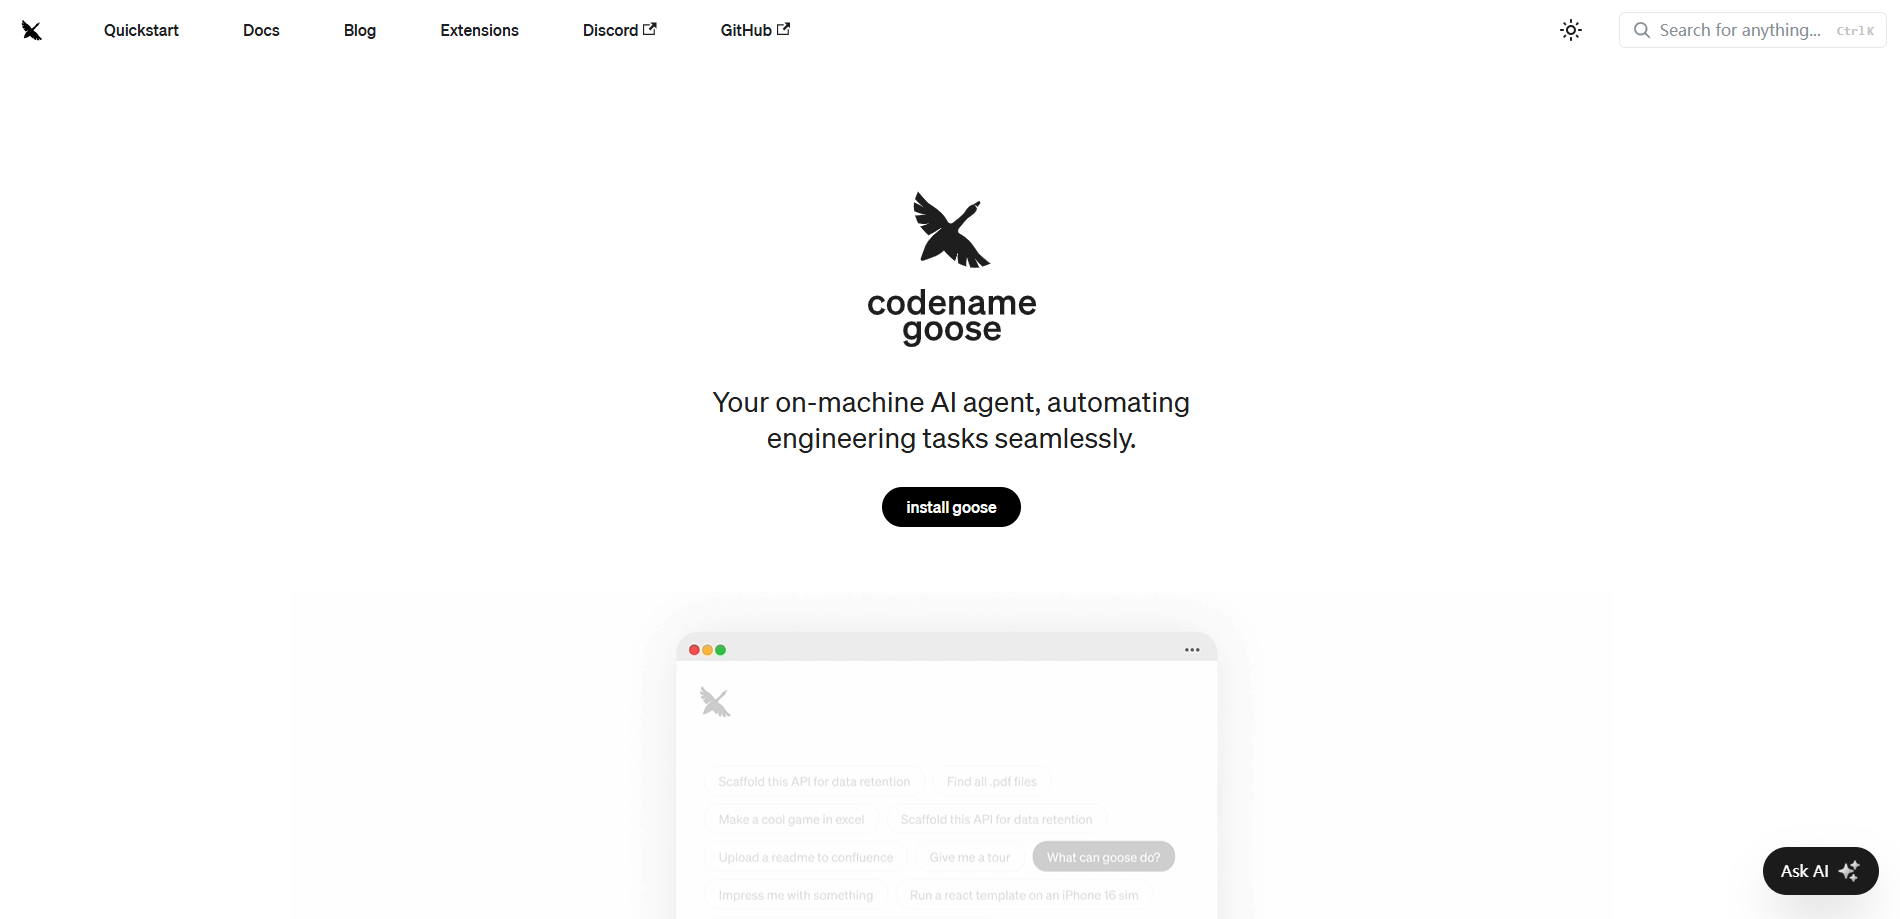Select 'Upload a readme to confluence' chip
This screenshot has height=919, width=1900.
click(805, 857)
